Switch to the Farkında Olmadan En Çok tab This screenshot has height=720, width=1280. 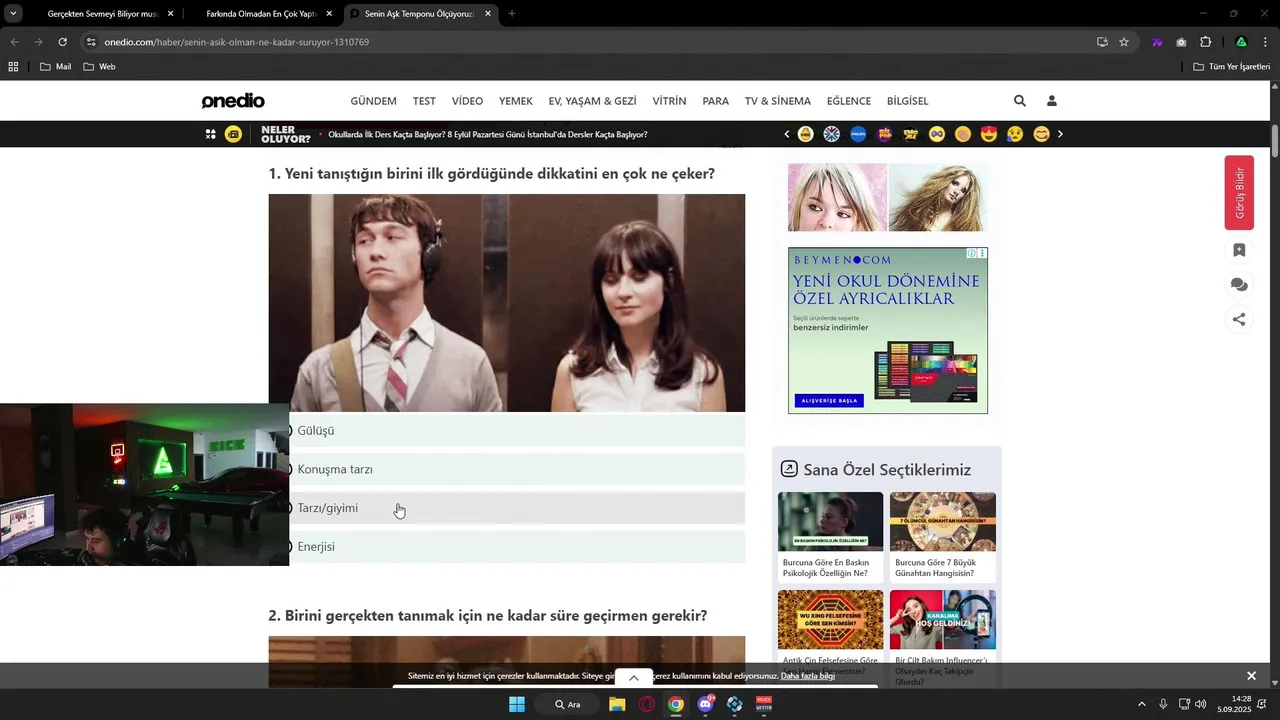pyautogui.click(x=261, y=14)
